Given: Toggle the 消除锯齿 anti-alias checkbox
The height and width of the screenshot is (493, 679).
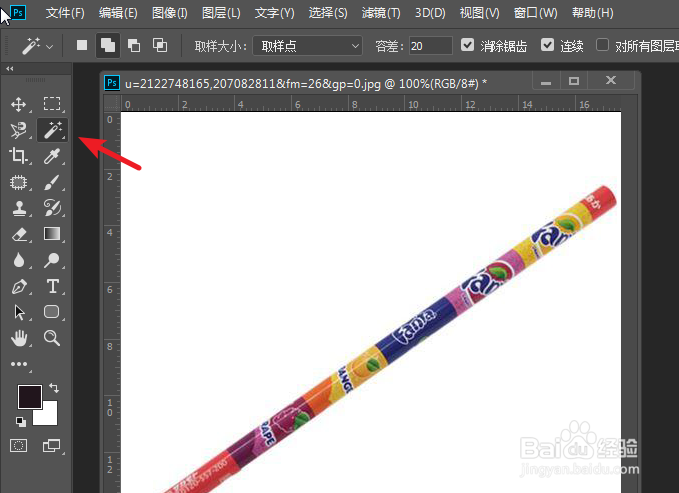Looking at the screenshot, I should (467, 45).
